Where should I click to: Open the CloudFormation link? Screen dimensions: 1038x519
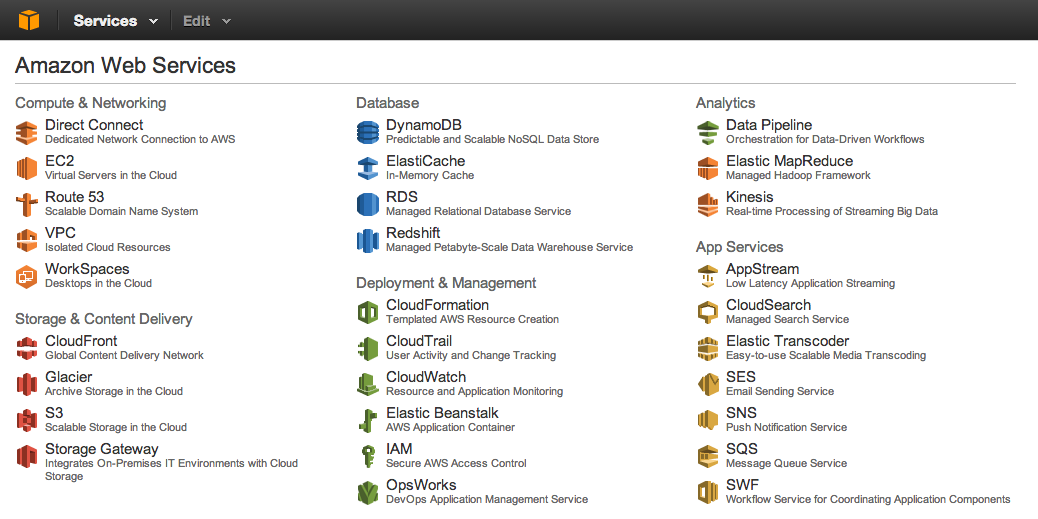point(438,305)
